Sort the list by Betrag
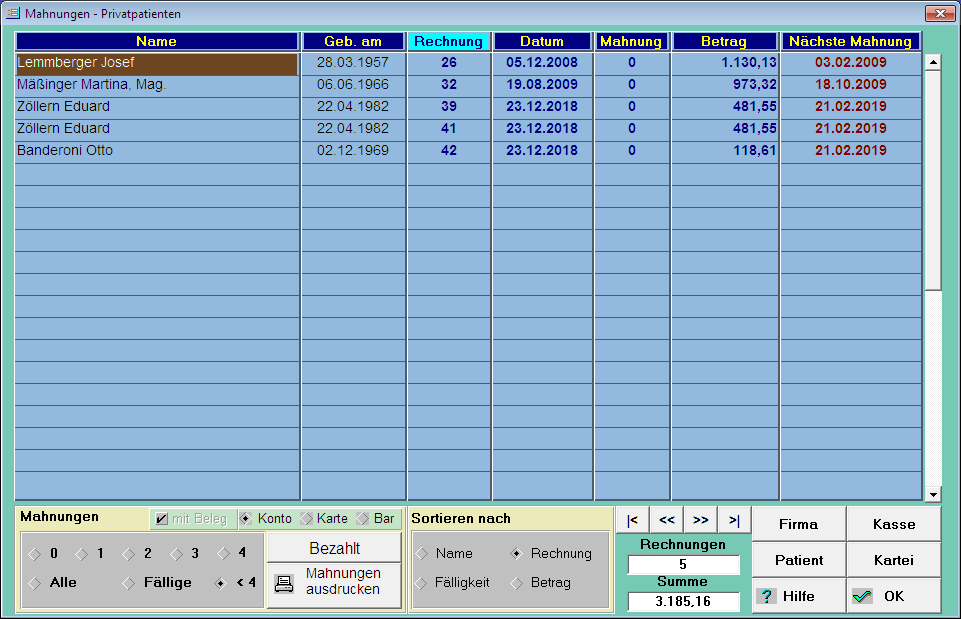Screen dimensions: 961x619 517,583
